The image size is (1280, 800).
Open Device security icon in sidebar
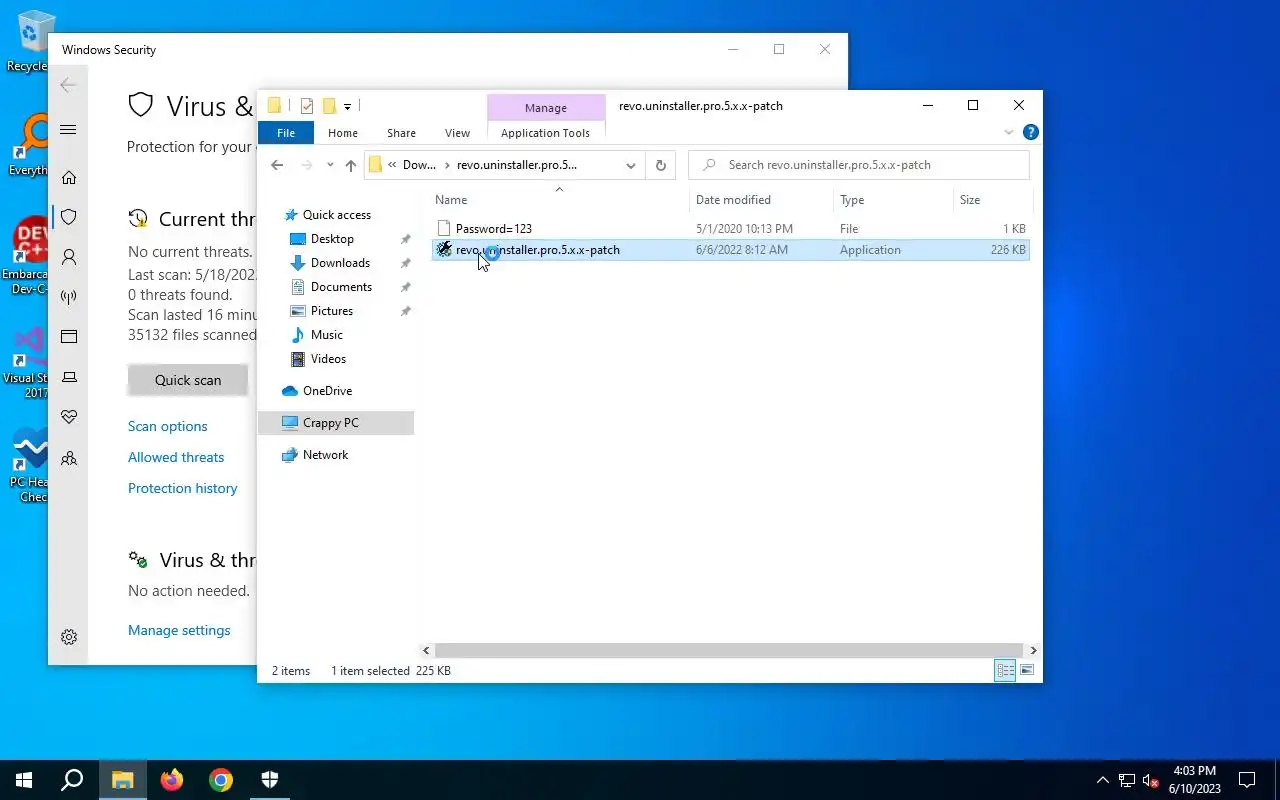pos(69,377)
